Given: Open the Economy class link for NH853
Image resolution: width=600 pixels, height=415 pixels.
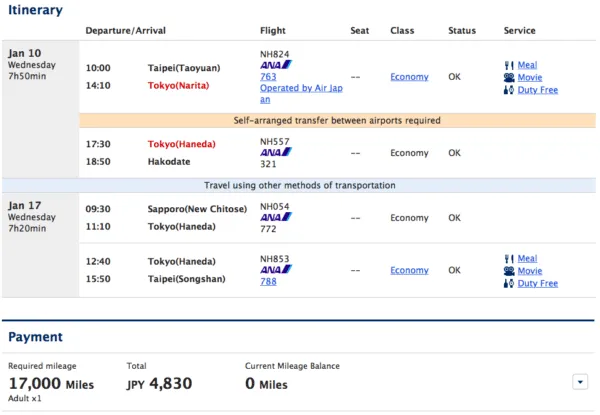Looking at the screenshot, I should pyautogui.click(x=409, y=270).
